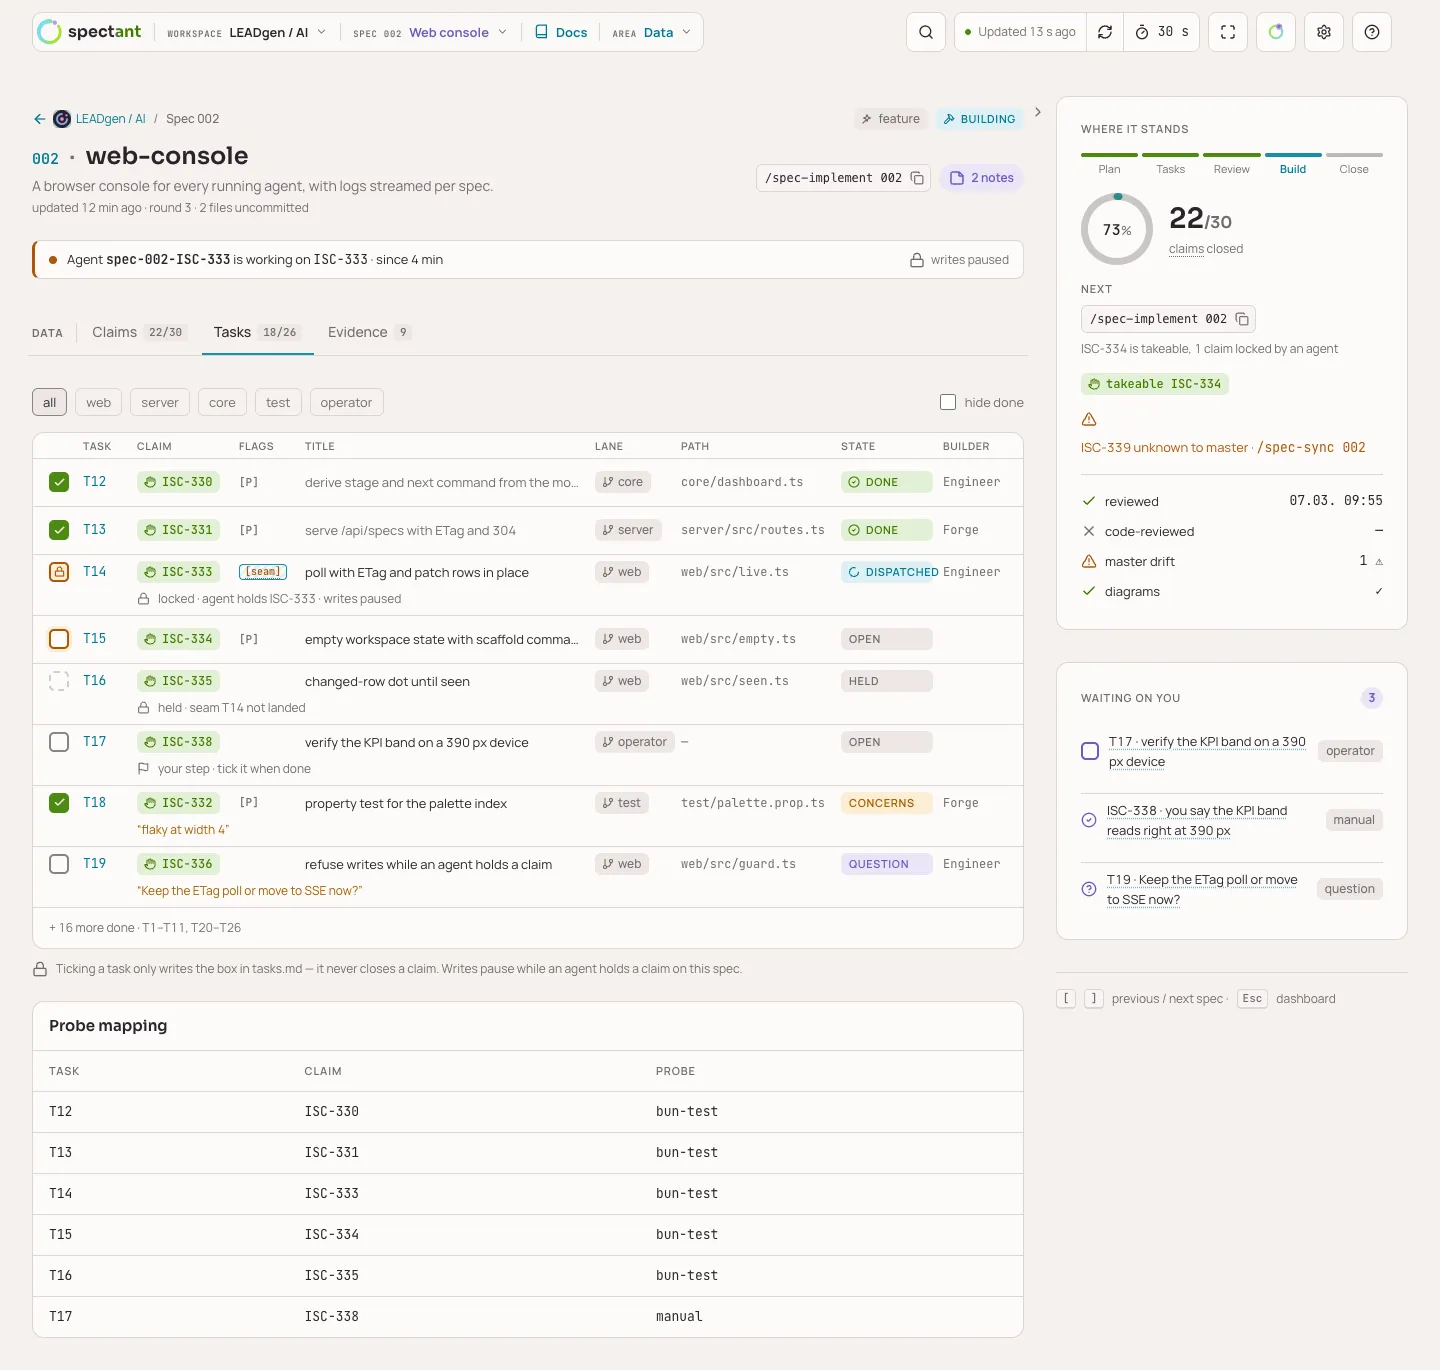Open the AREA Data dropdown
1440x1370 pixels.
651,32
